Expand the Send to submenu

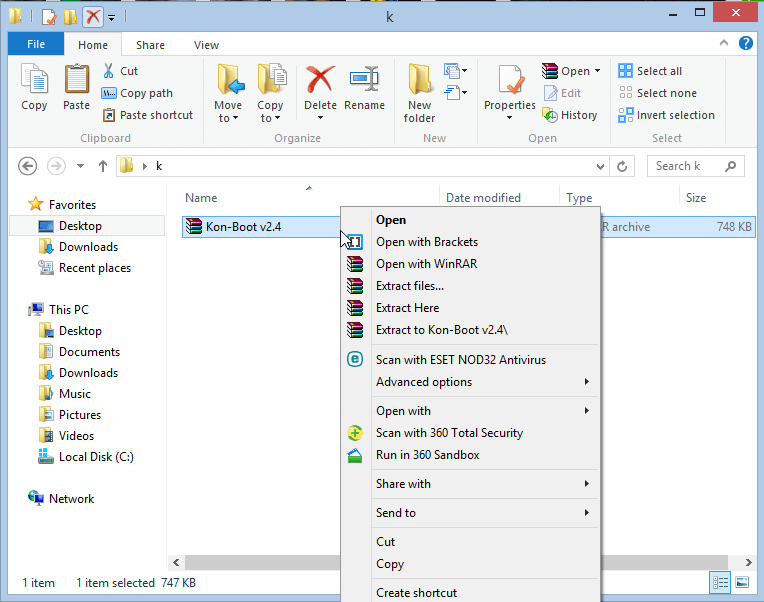471,513
